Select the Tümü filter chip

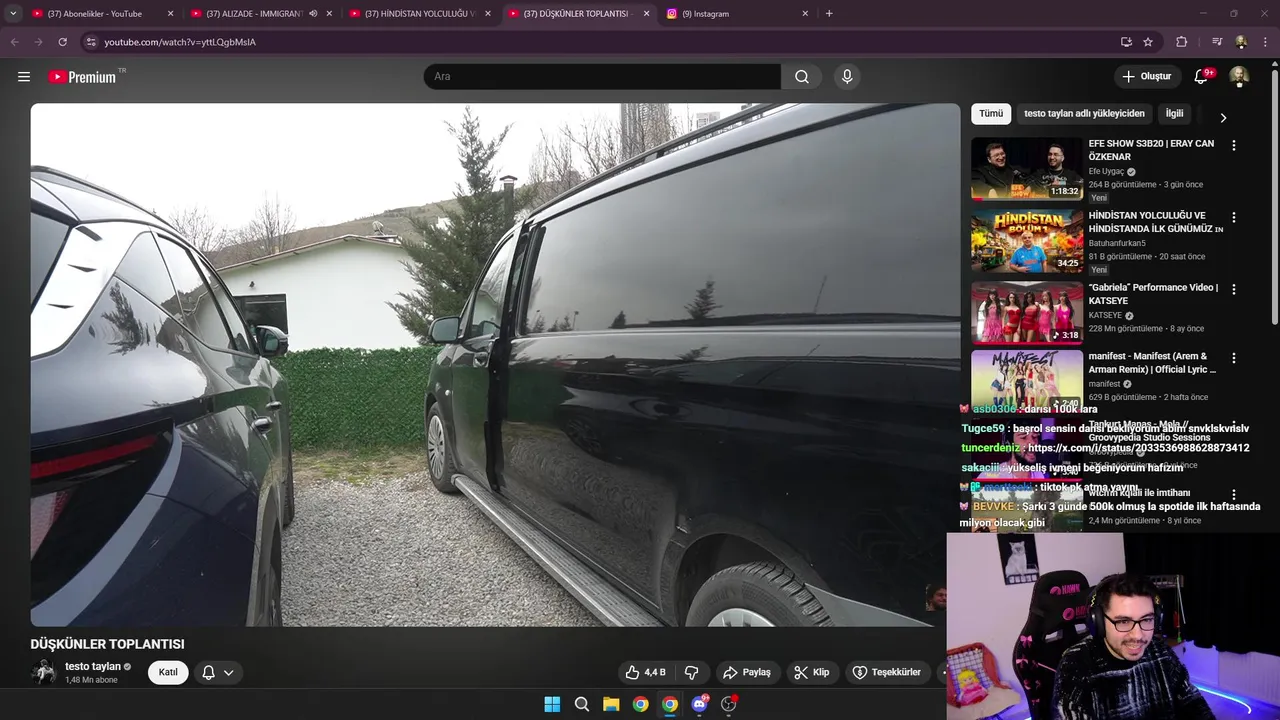[991, 114]
